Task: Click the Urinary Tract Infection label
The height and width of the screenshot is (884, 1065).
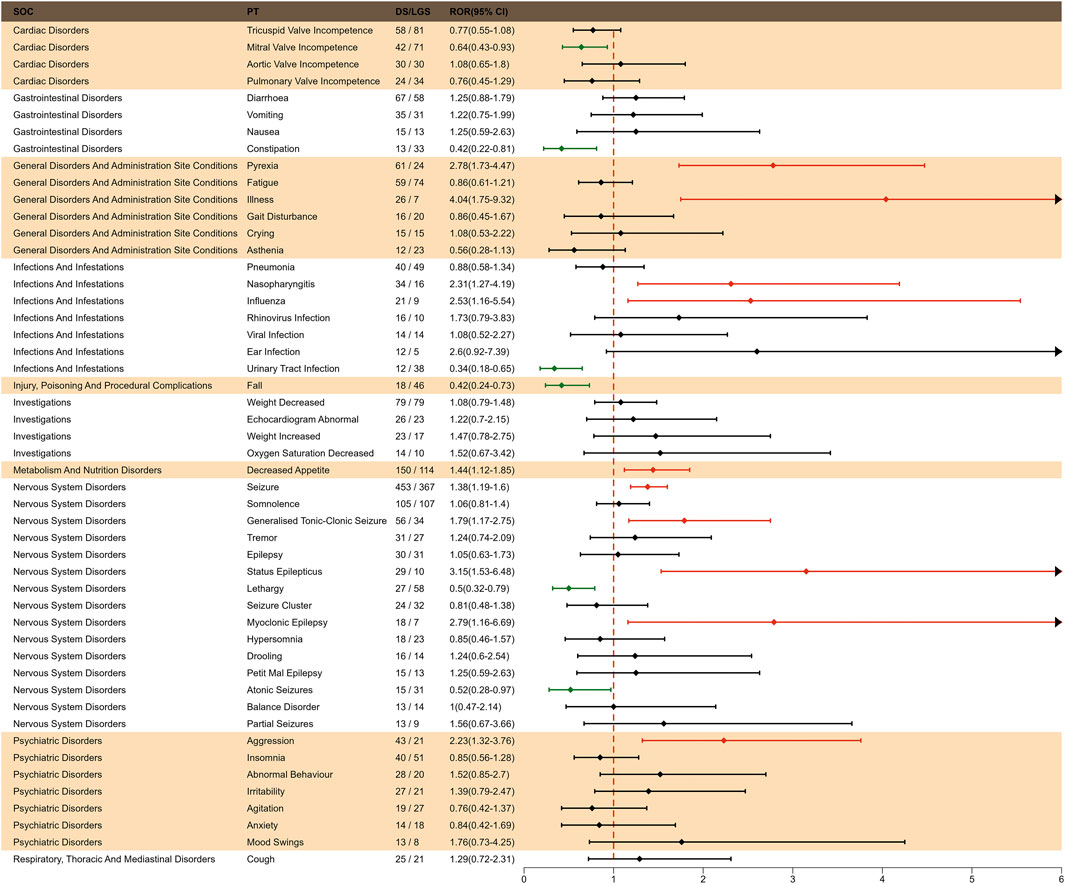Action: click(293, 369)
